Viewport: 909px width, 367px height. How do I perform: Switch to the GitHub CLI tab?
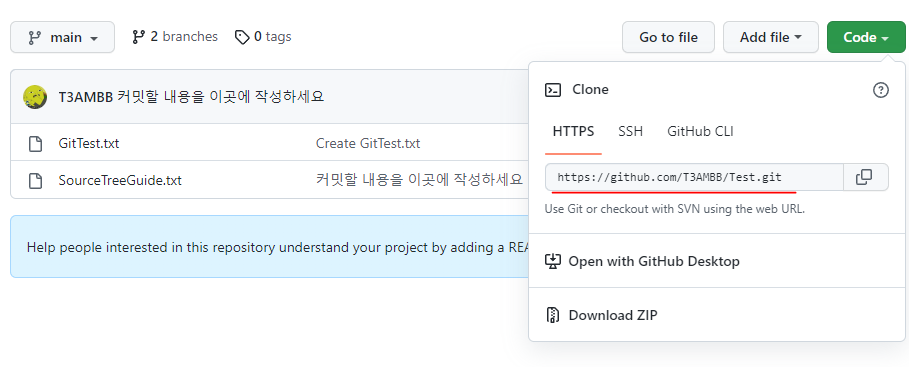(700, 132)
